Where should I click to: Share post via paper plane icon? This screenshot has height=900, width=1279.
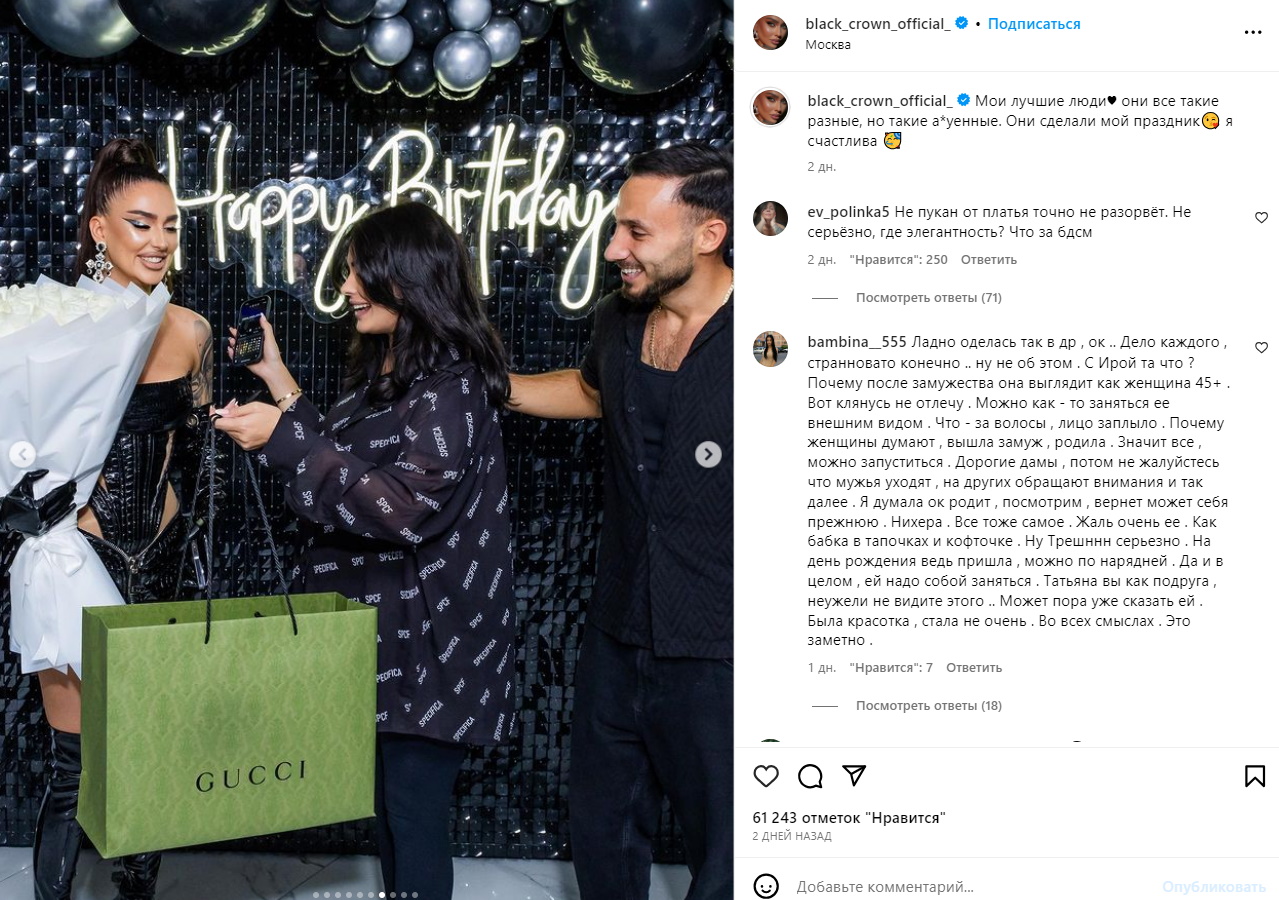pos(853,776)
